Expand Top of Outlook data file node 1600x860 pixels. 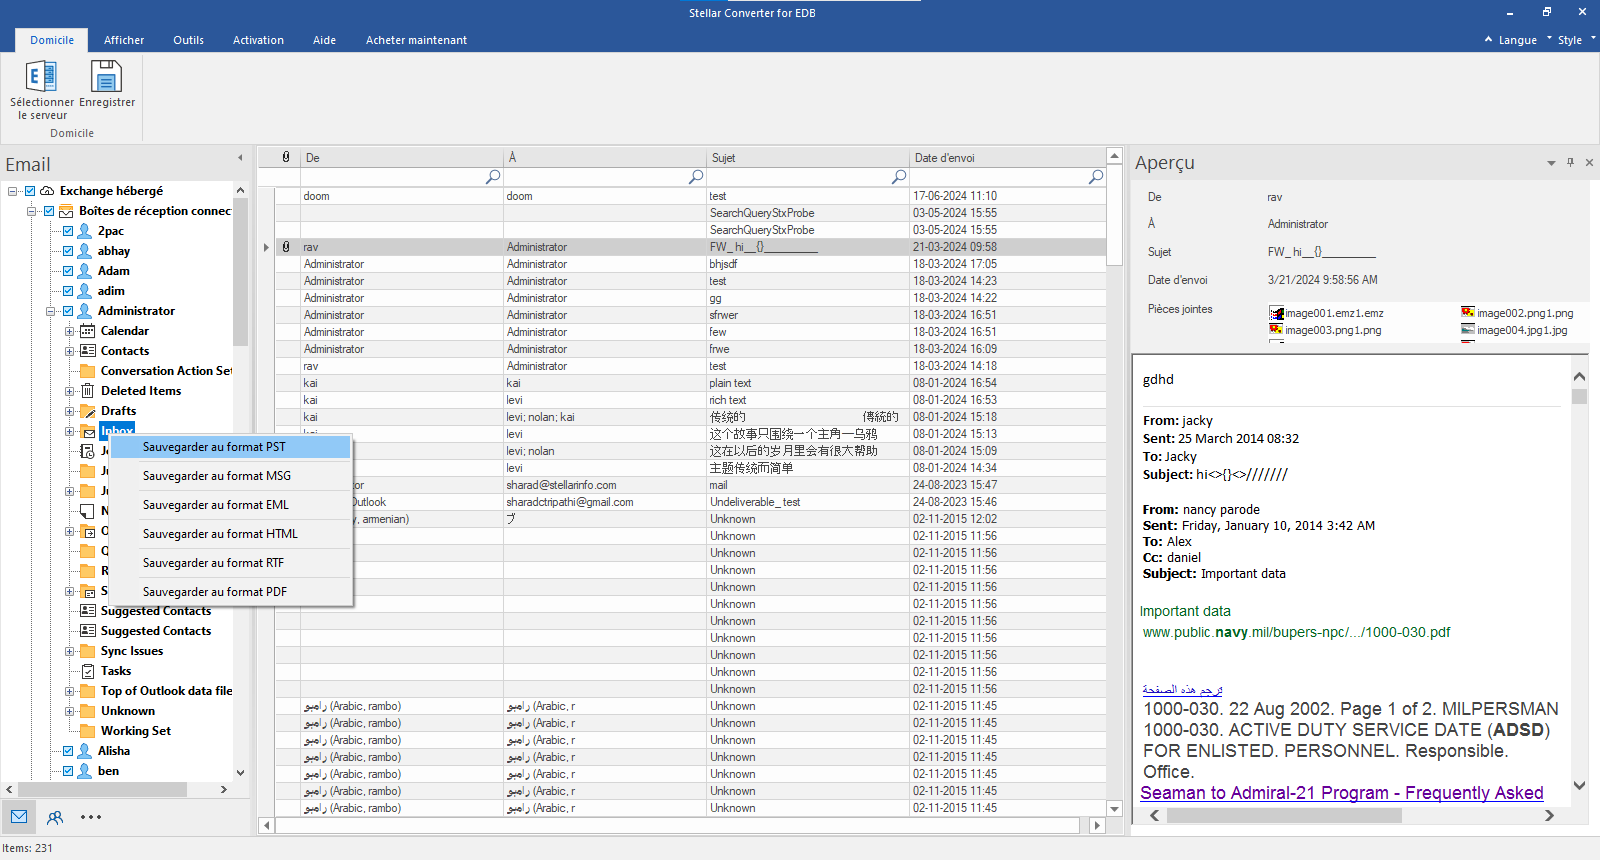pos(70,691)
